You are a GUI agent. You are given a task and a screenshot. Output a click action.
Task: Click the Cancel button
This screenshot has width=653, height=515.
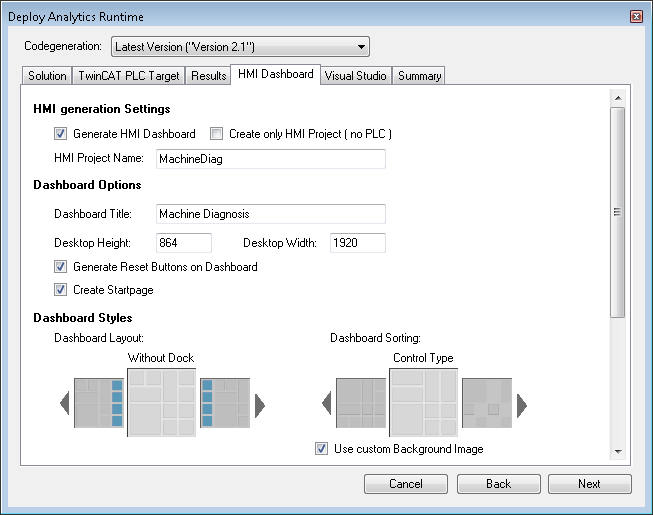[406, 484]
